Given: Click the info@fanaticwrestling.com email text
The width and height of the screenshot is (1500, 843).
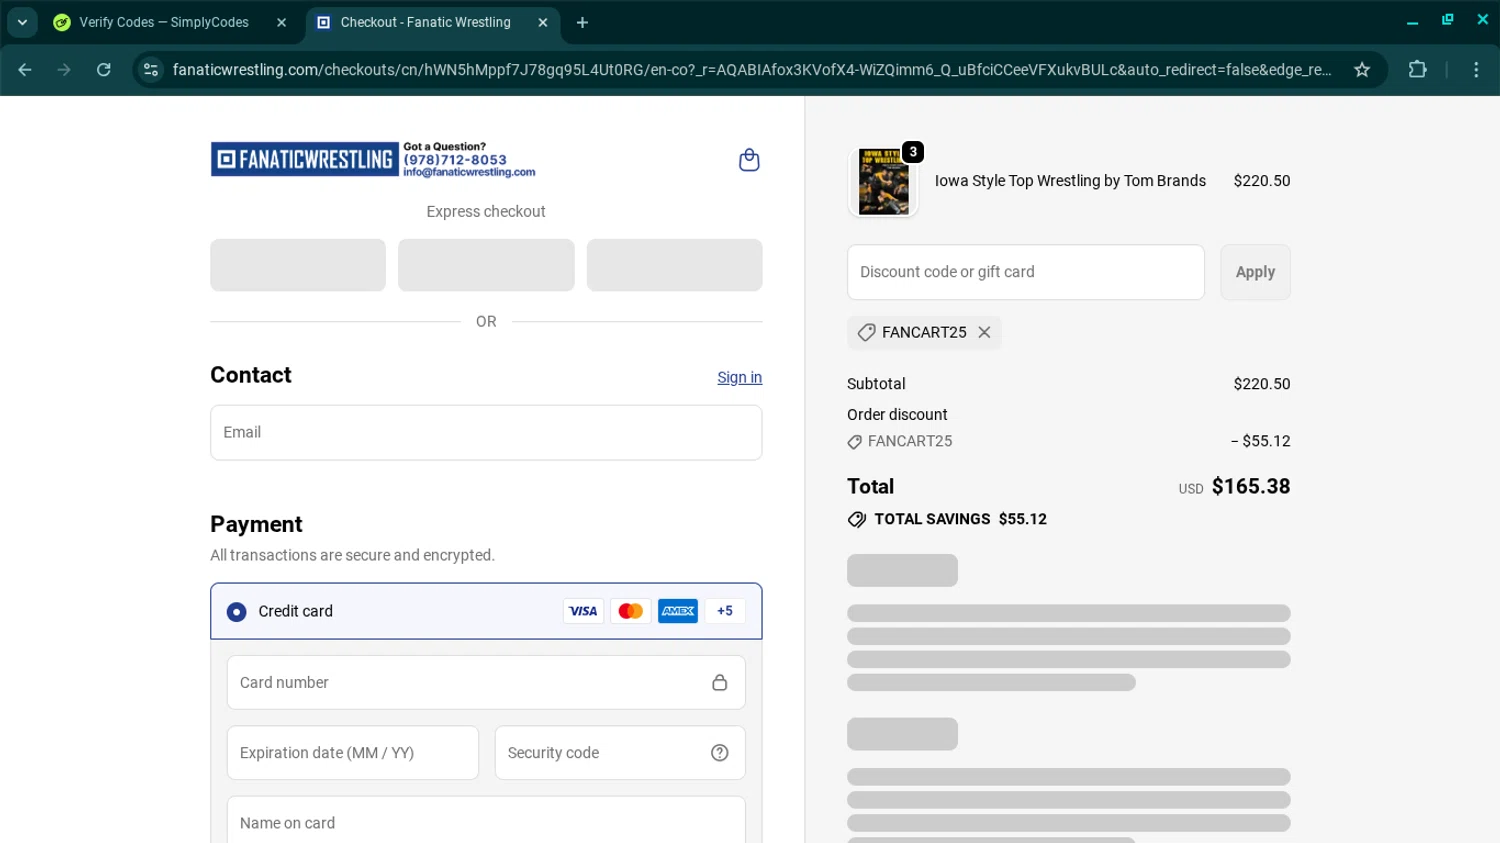Looking at the screenshot, I should pyautogui.click(x=469, y=172).
